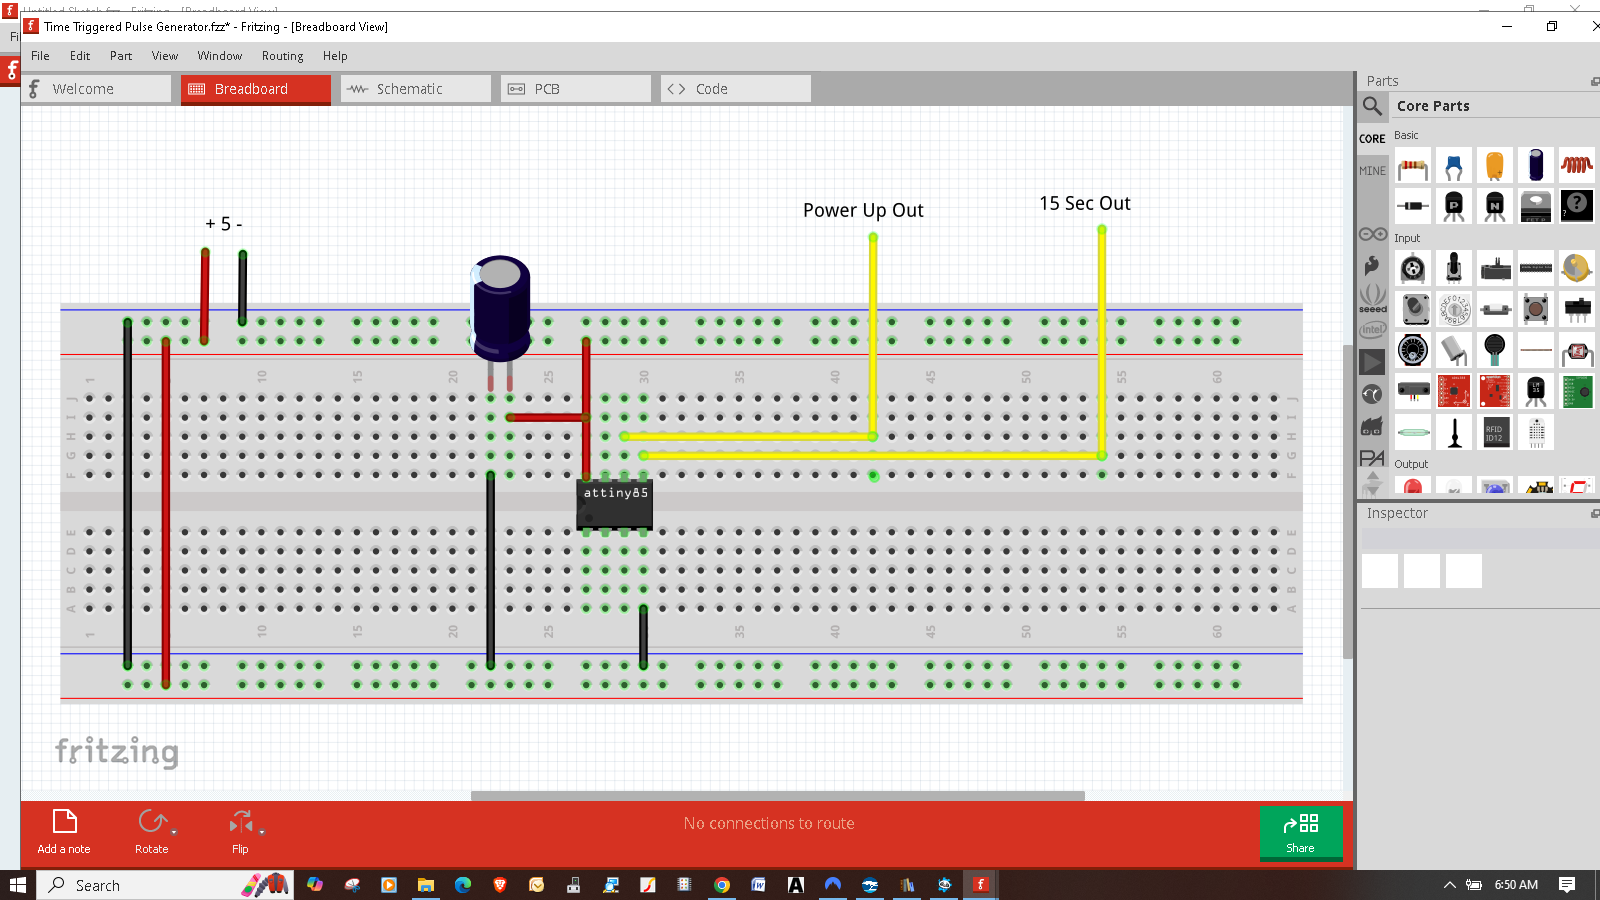The width and height of the screenshot is (1600, 900).
Task: Open the SparkFun parts bin
Action: click(1372, 266)
